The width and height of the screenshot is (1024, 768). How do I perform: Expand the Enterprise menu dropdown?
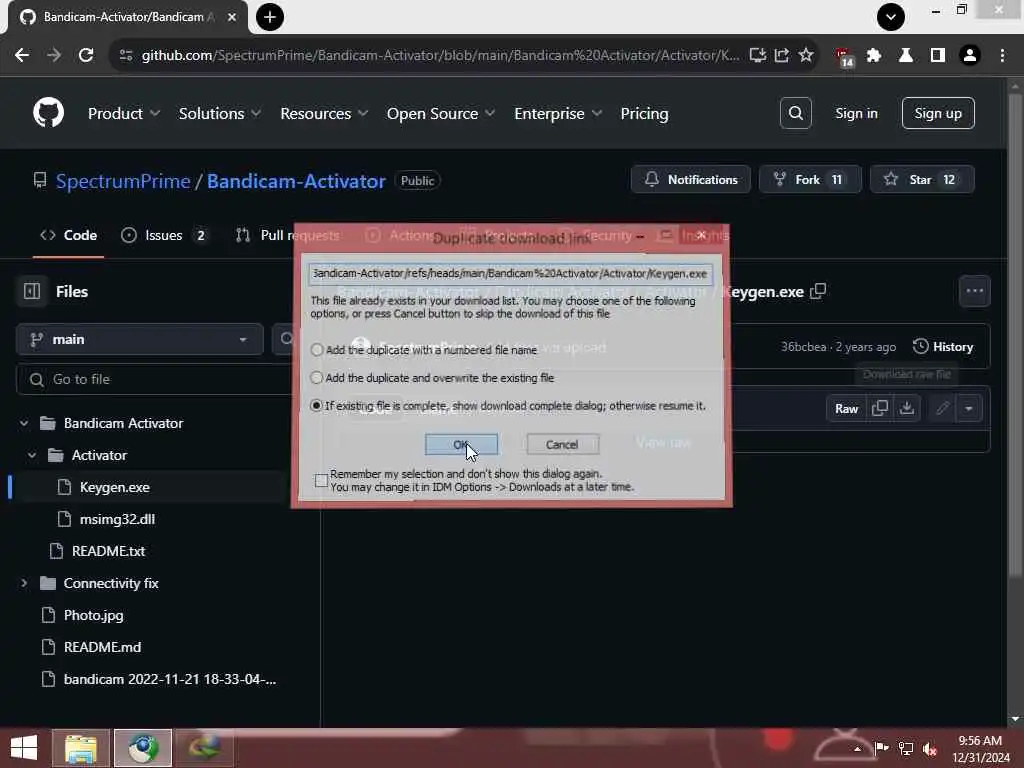pos(558,113)
